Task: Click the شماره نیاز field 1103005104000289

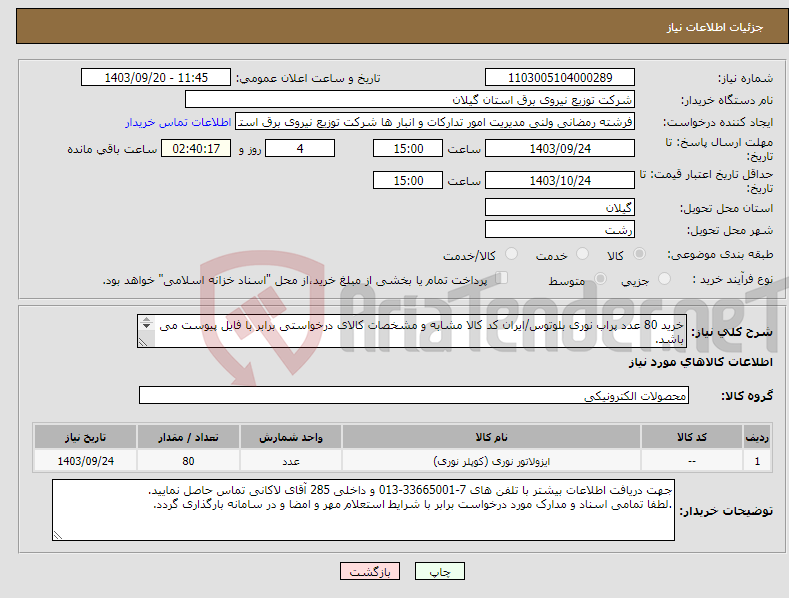Action: coord(560,78)
